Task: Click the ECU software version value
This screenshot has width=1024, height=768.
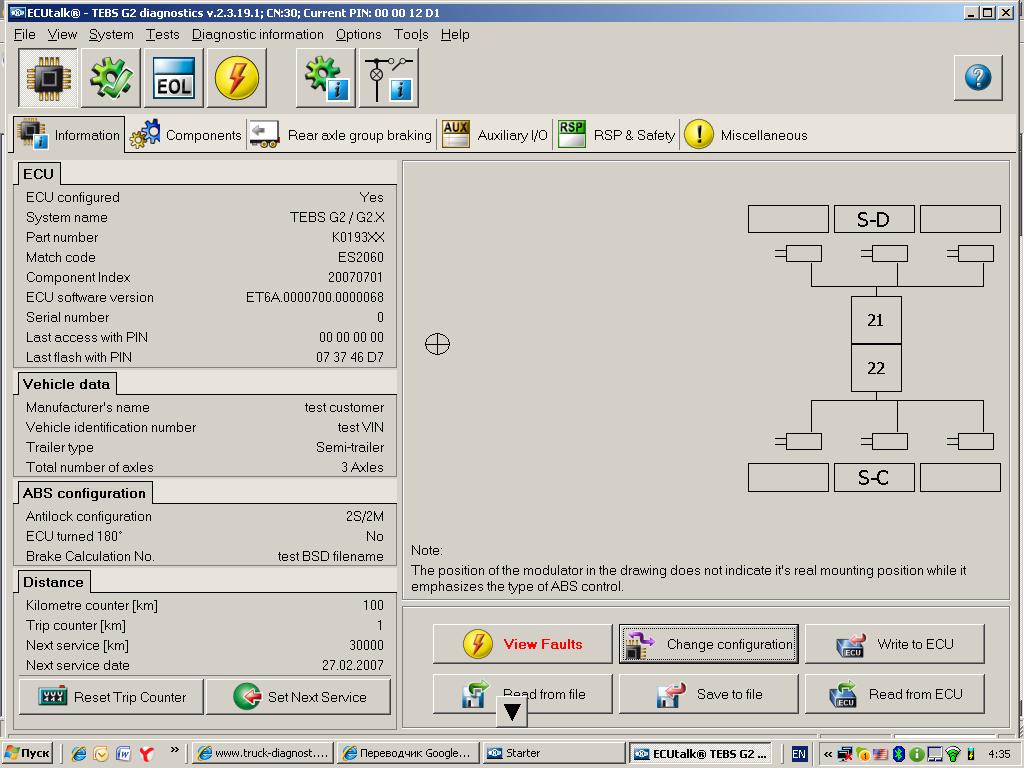Action: point(315,297)
